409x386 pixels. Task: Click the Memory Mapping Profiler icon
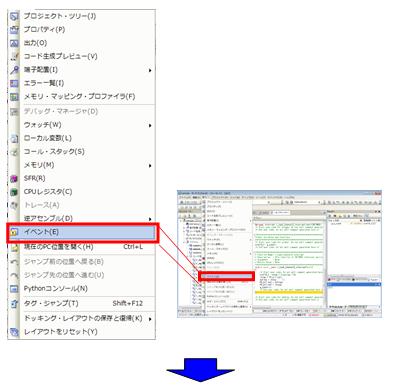(14, 97)
